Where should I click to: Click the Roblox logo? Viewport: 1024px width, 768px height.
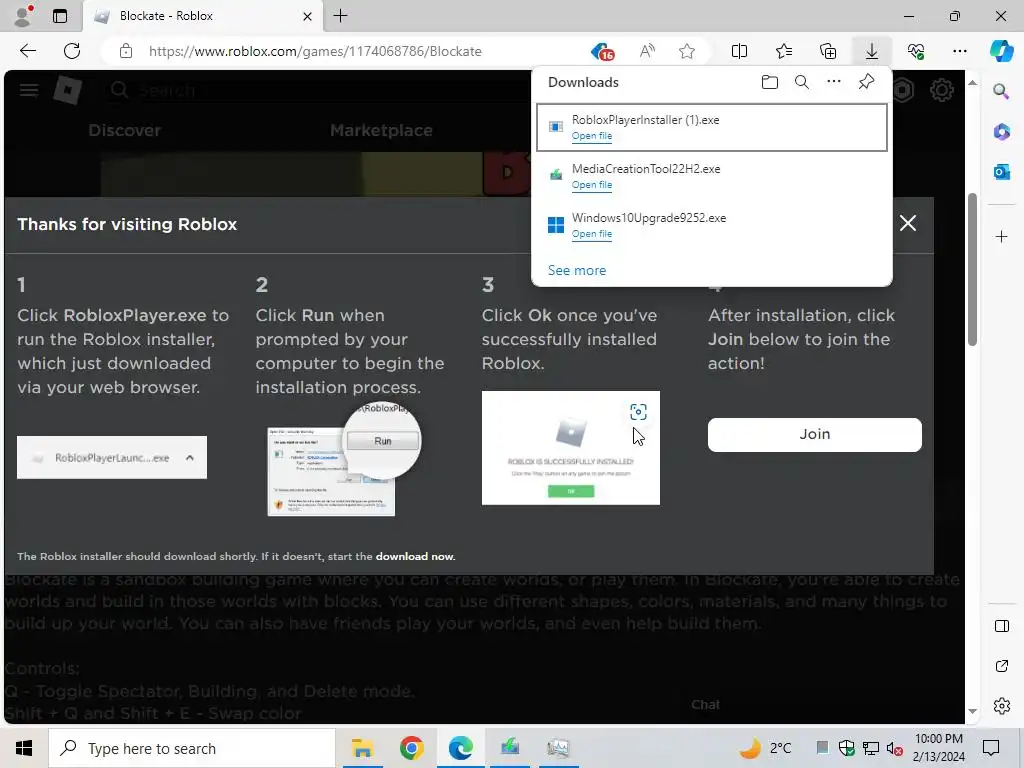68,90
